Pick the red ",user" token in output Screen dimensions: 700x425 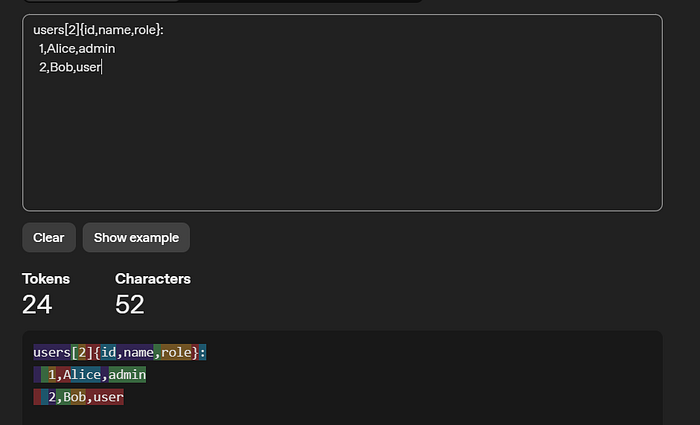[x=106, y=398]
